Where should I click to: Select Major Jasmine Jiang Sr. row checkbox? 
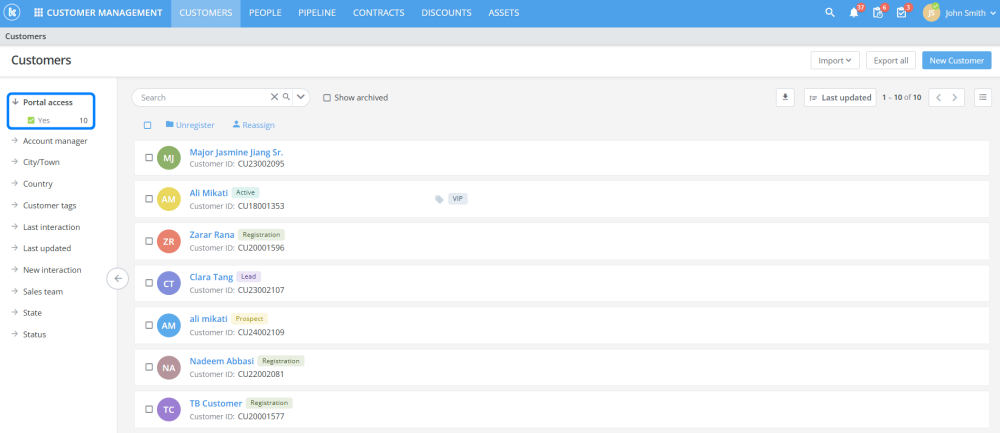coord(149,158)
